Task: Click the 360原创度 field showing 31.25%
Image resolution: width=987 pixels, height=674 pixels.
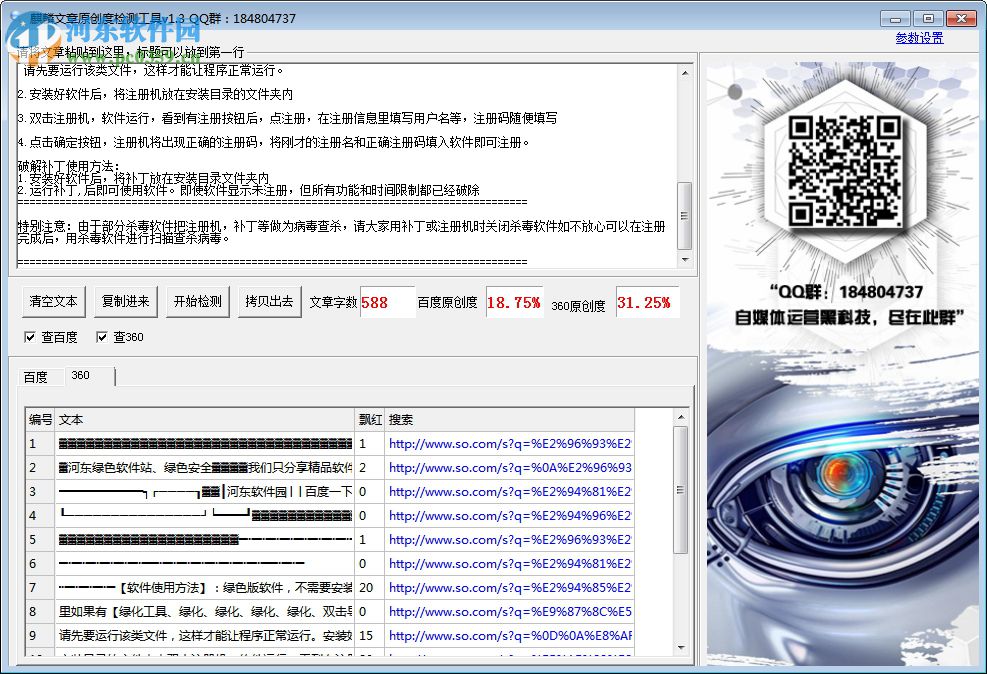Action: 646,302
